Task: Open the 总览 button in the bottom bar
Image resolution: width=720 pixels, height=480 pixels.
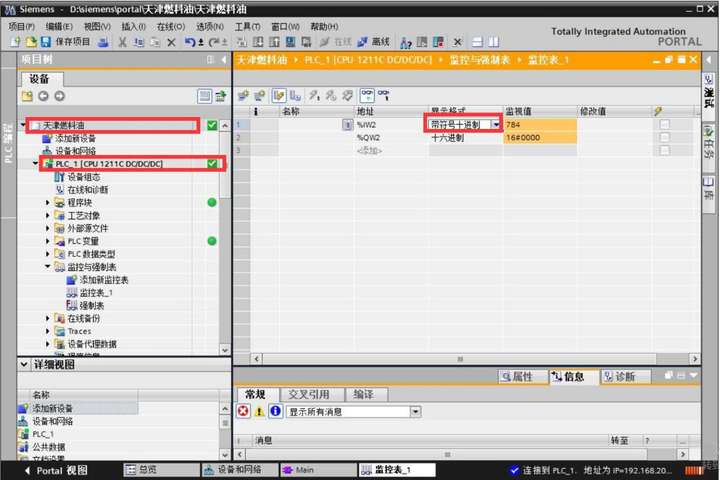Action: tap(161, 470)
